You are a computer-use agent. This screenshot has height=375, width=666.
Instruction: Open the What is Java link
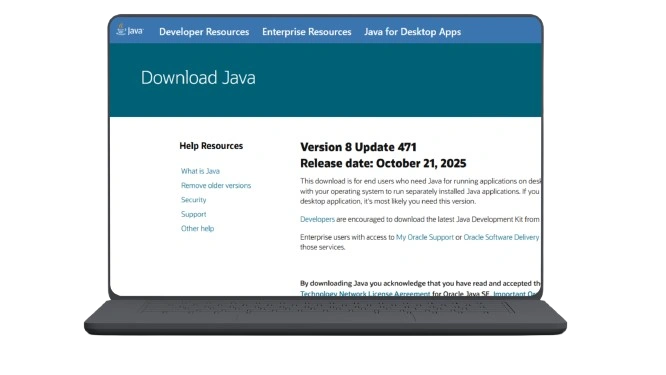click(200, 171)
